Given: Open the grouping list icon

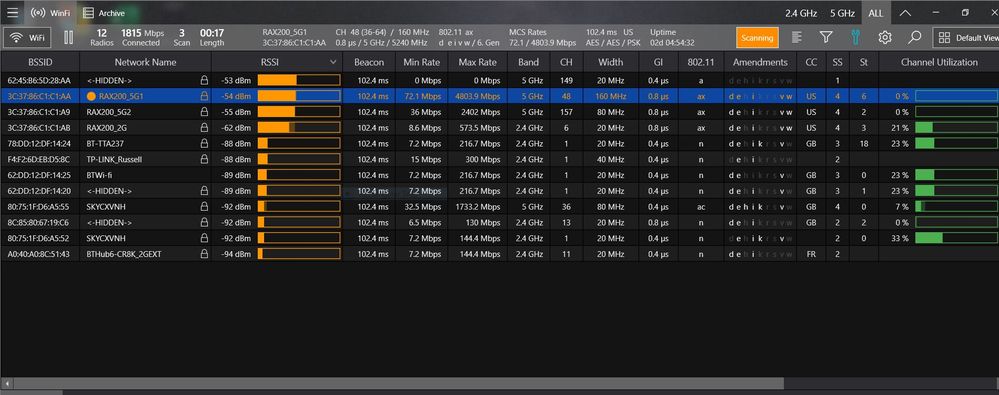Looking at the screenshot, I should click(x=796, y=38).
